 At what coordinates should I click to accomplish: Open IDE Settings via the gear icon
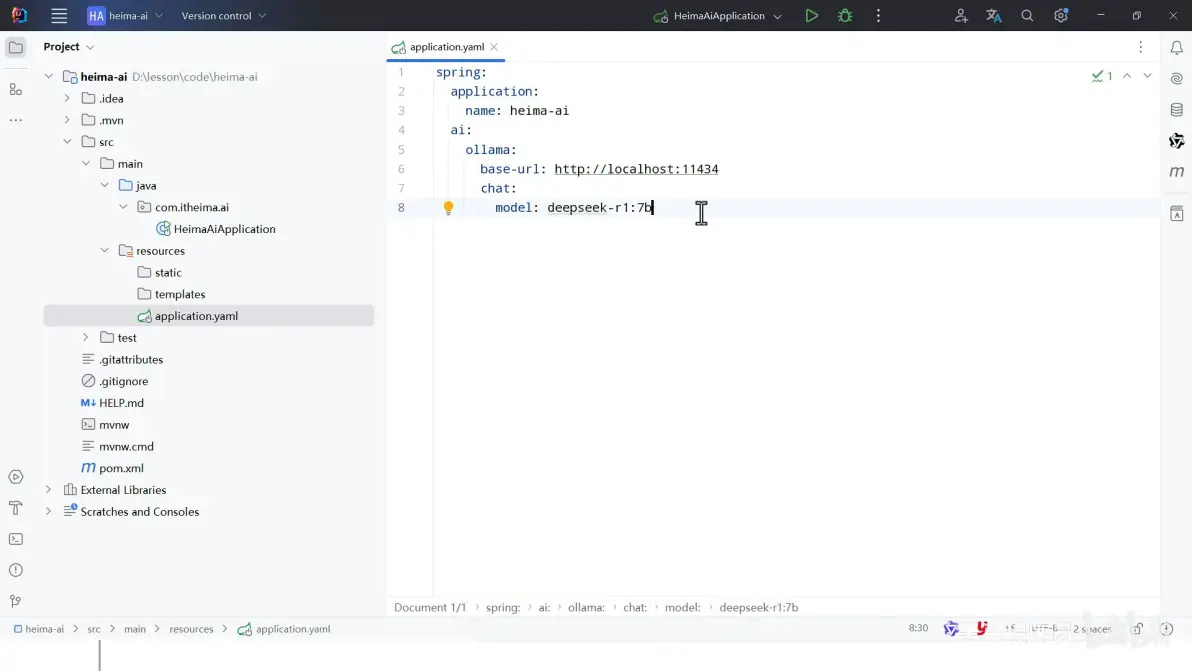click(1060, 15)
